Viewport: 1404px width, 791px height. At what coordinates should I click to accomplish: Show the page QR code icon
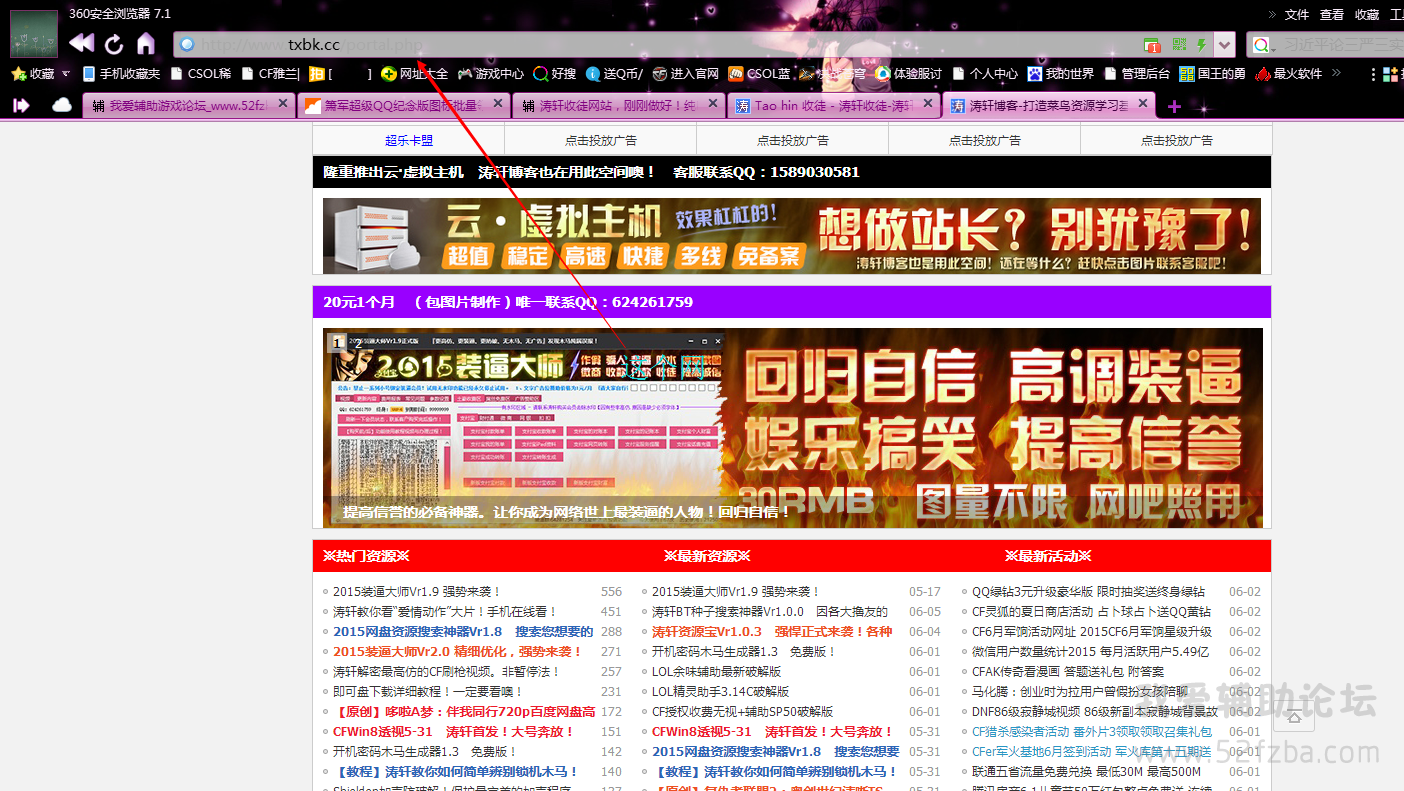coord(1179,45)
